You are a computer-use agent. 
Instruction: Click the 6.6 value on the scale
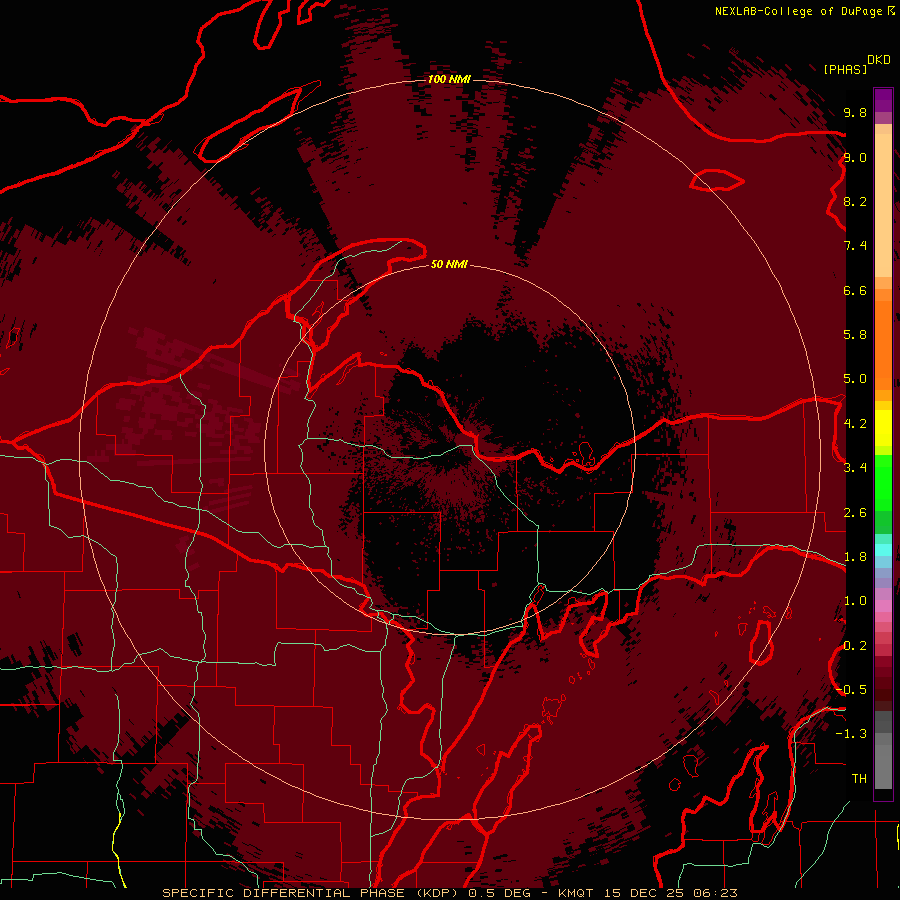coord(855,291)
